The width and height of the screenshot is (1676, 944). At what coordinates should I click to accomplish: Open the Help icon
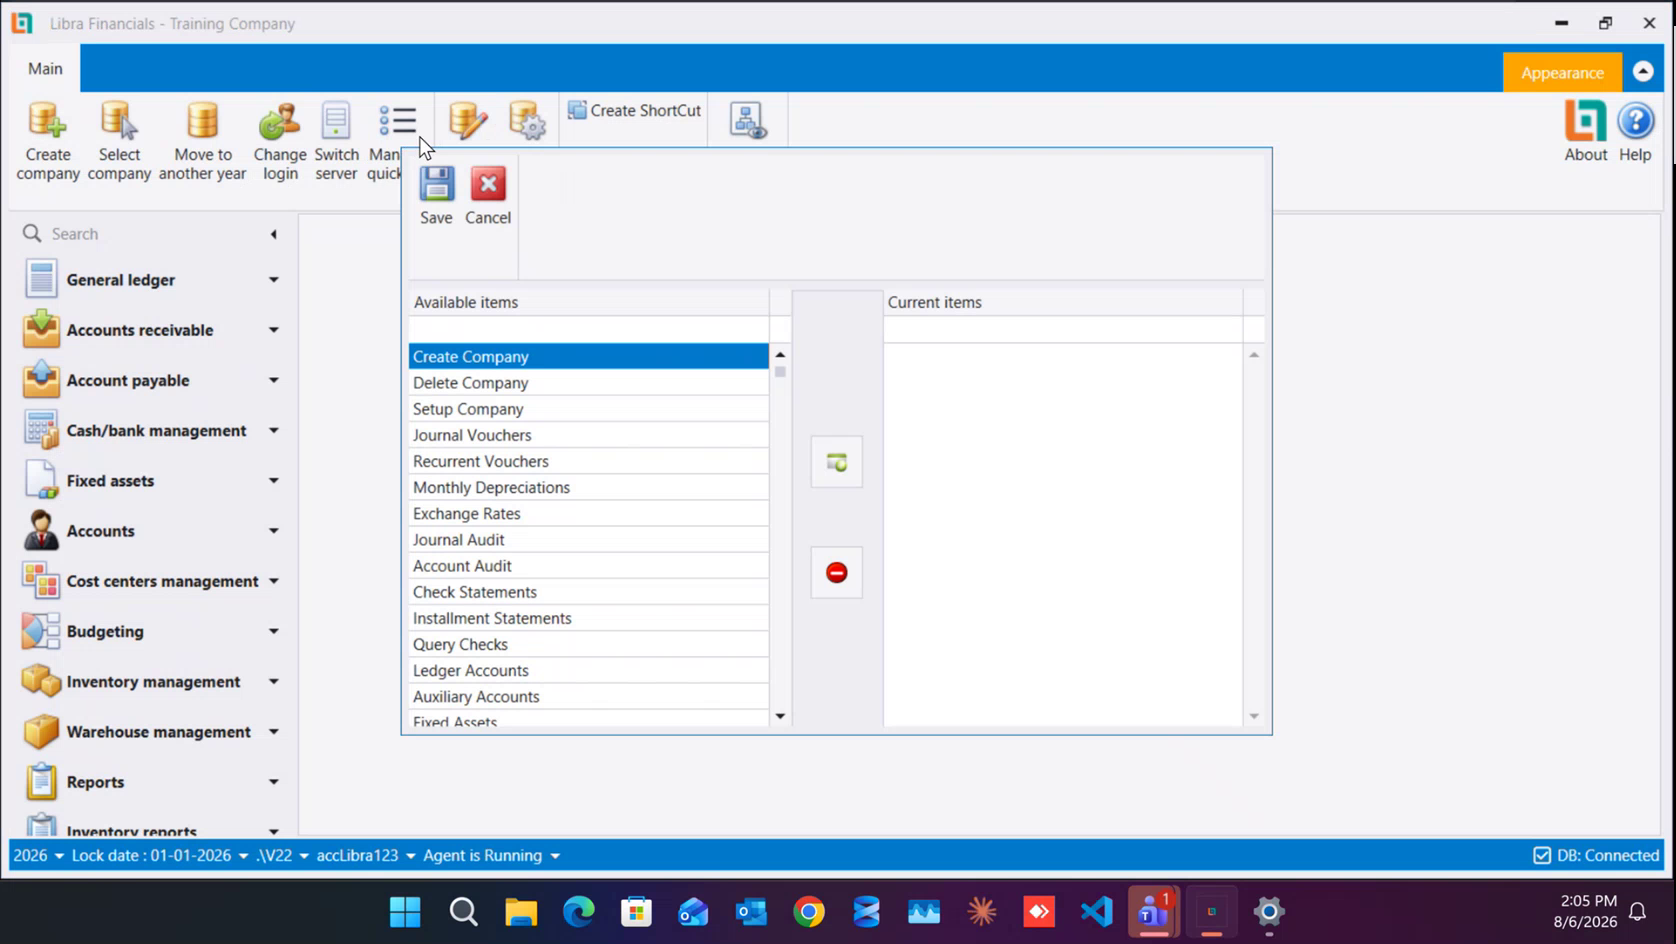pyautogui.click(x=1635, y=131)
